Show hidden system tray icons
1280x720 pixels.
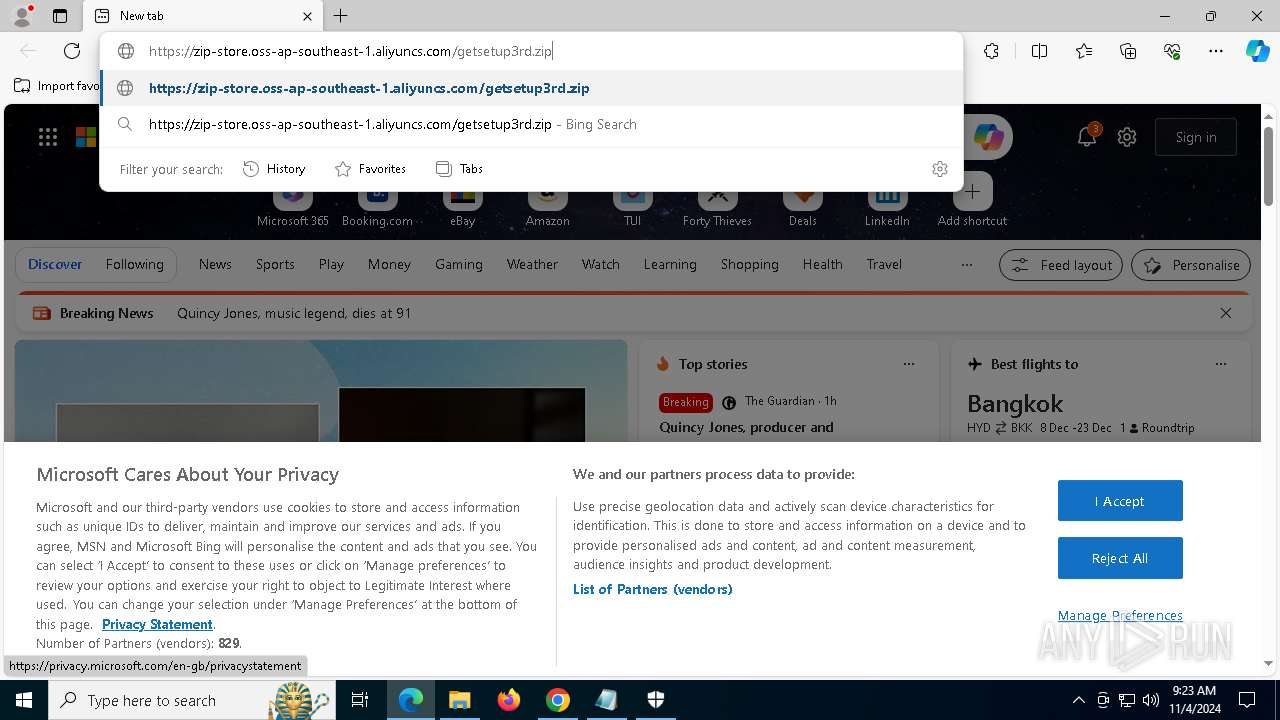click(x=1078, y=700)
